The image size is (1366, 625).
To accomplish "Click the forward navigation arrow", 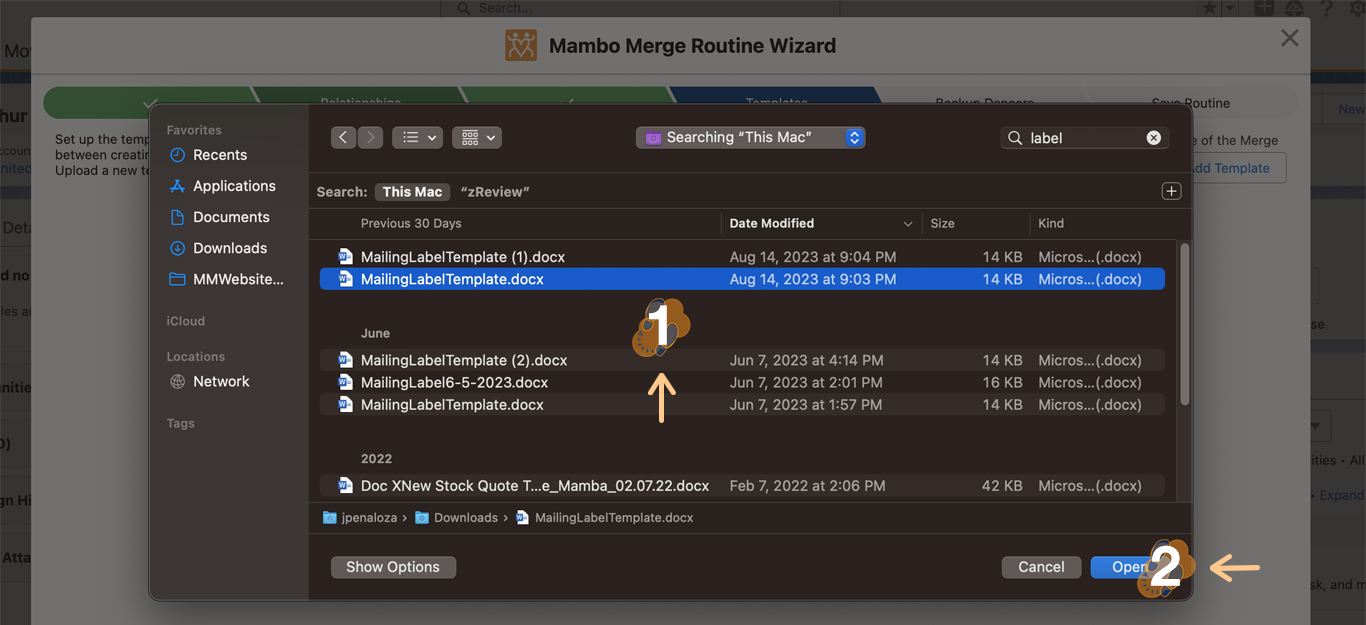I will tap(370, 138).
